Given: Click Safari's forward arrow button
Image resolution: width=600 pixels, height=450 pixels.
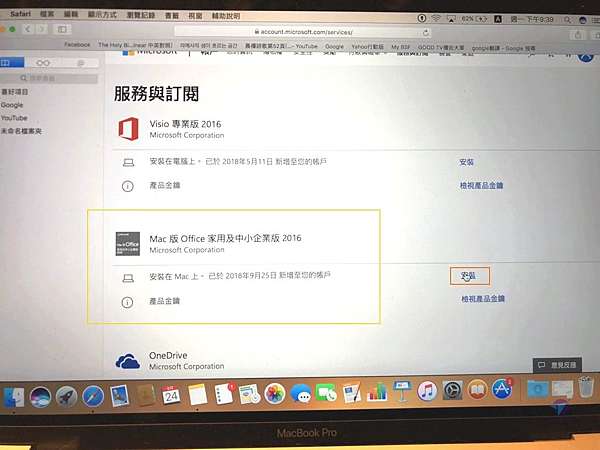Looking at the screenshot, I should tap(41, 29).
